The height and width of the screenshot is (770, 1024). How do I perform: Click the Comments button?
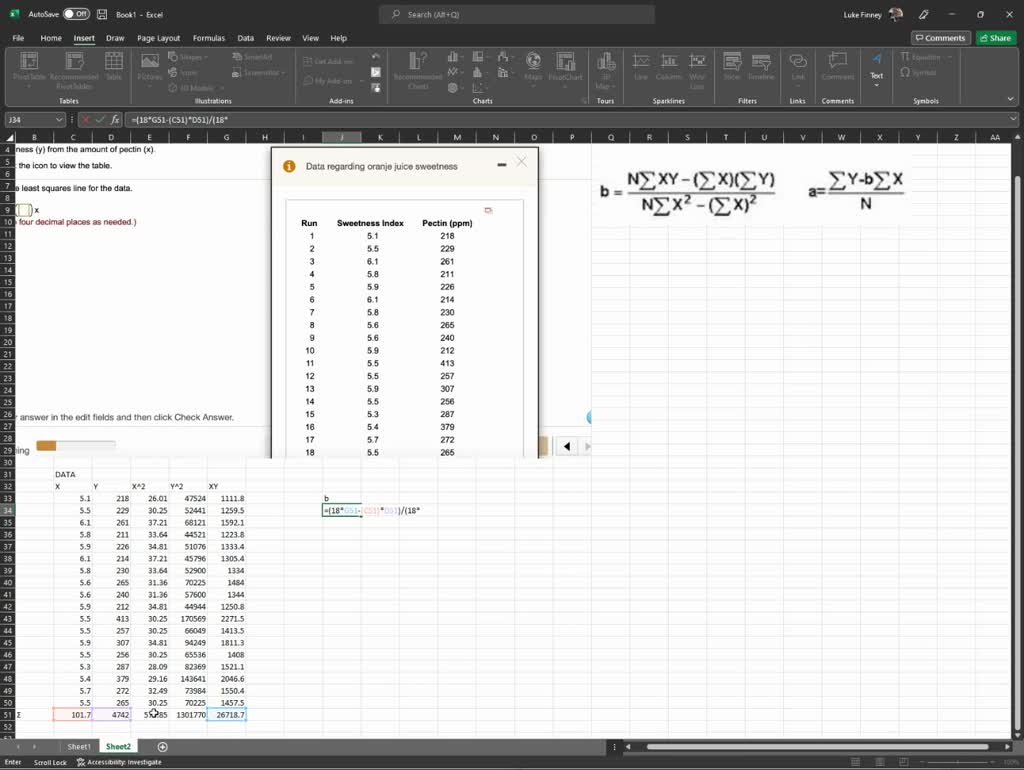(940, 38)
